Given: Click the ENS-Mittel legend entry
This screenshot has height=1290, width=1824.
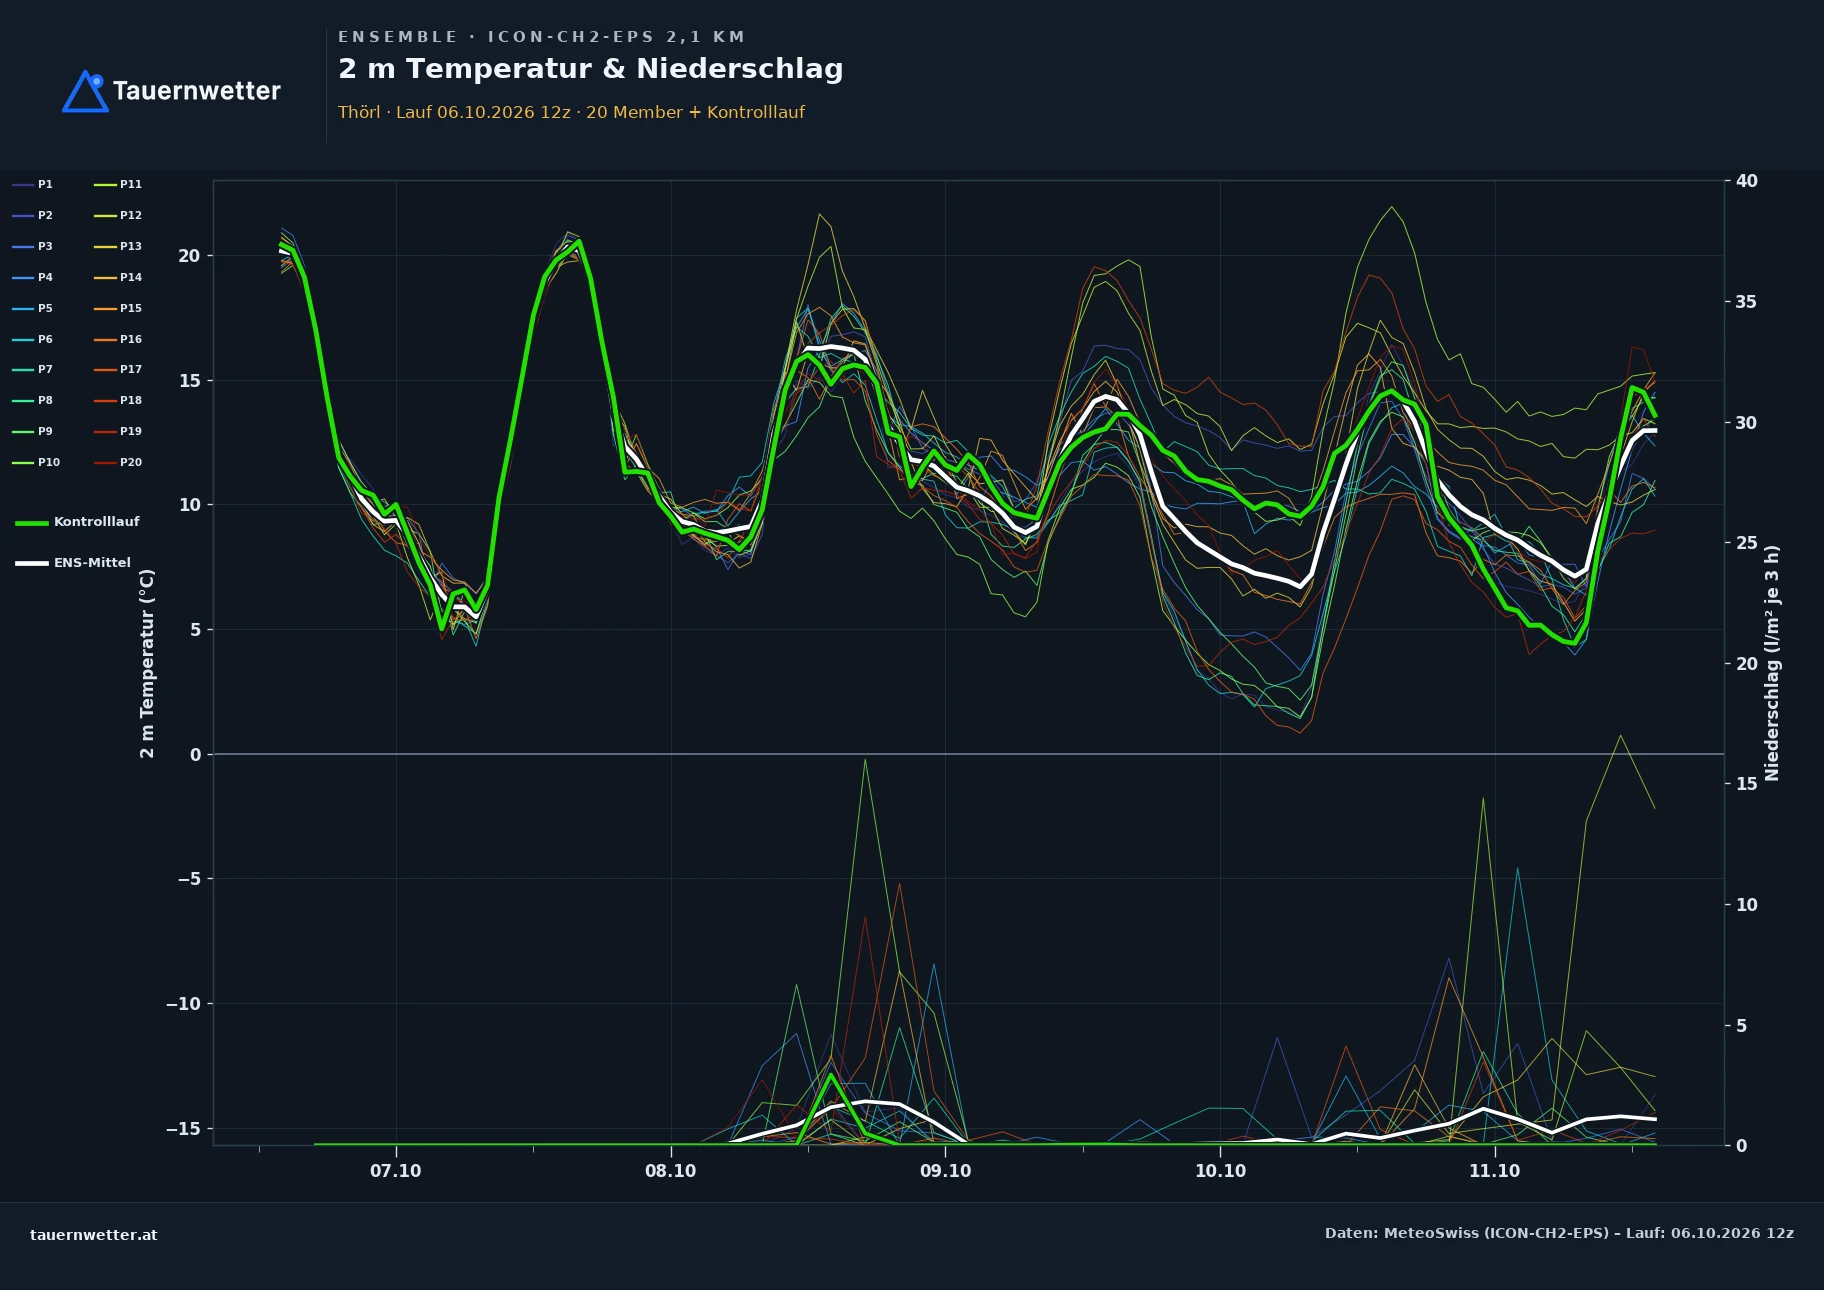Looking at the screenshot, I should click(73, 563).
